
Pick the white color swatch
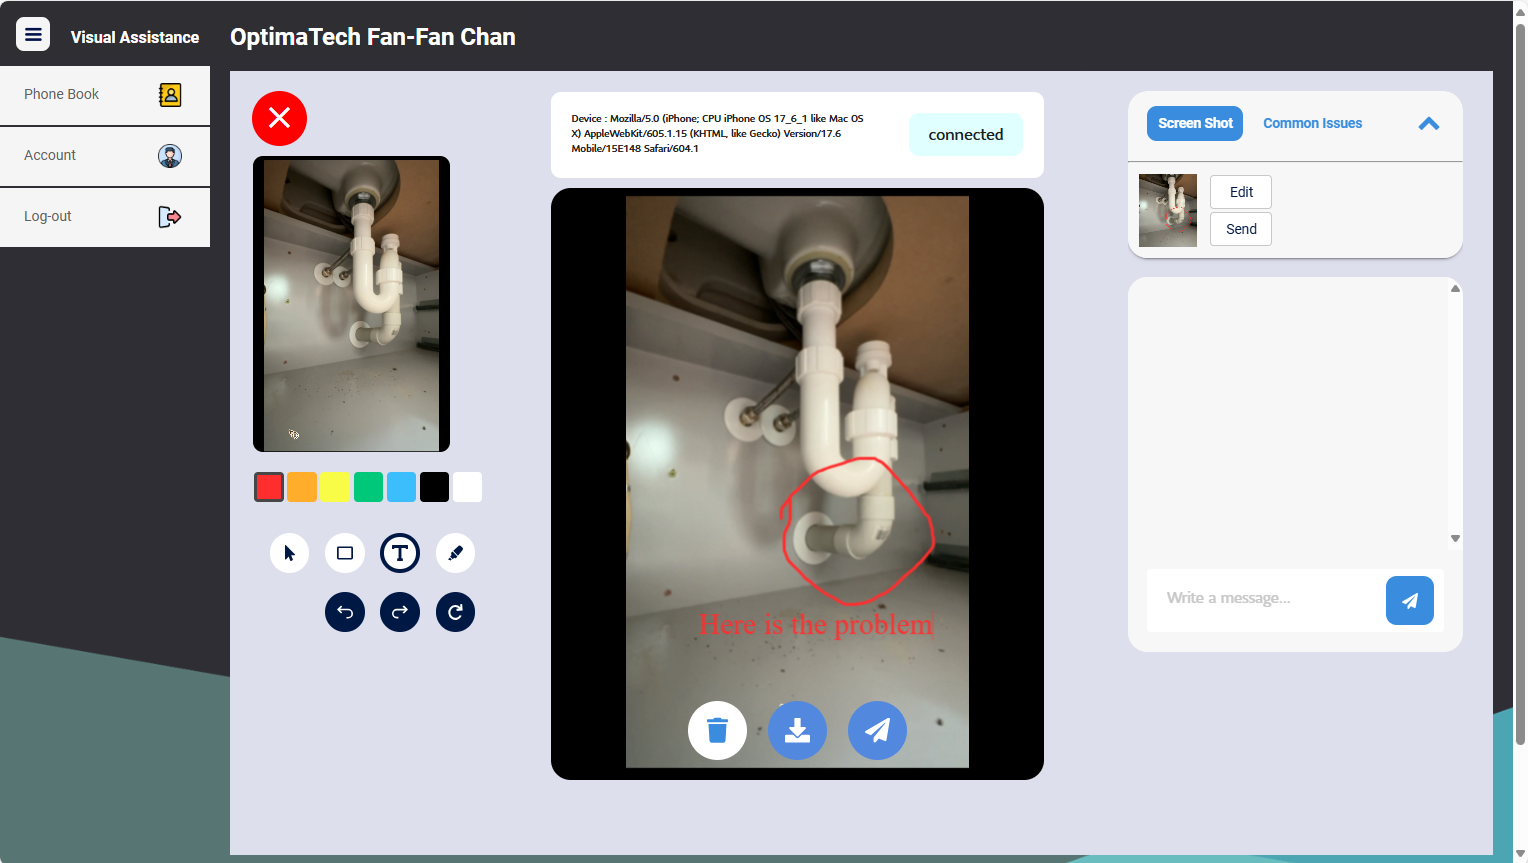(467, 487)
